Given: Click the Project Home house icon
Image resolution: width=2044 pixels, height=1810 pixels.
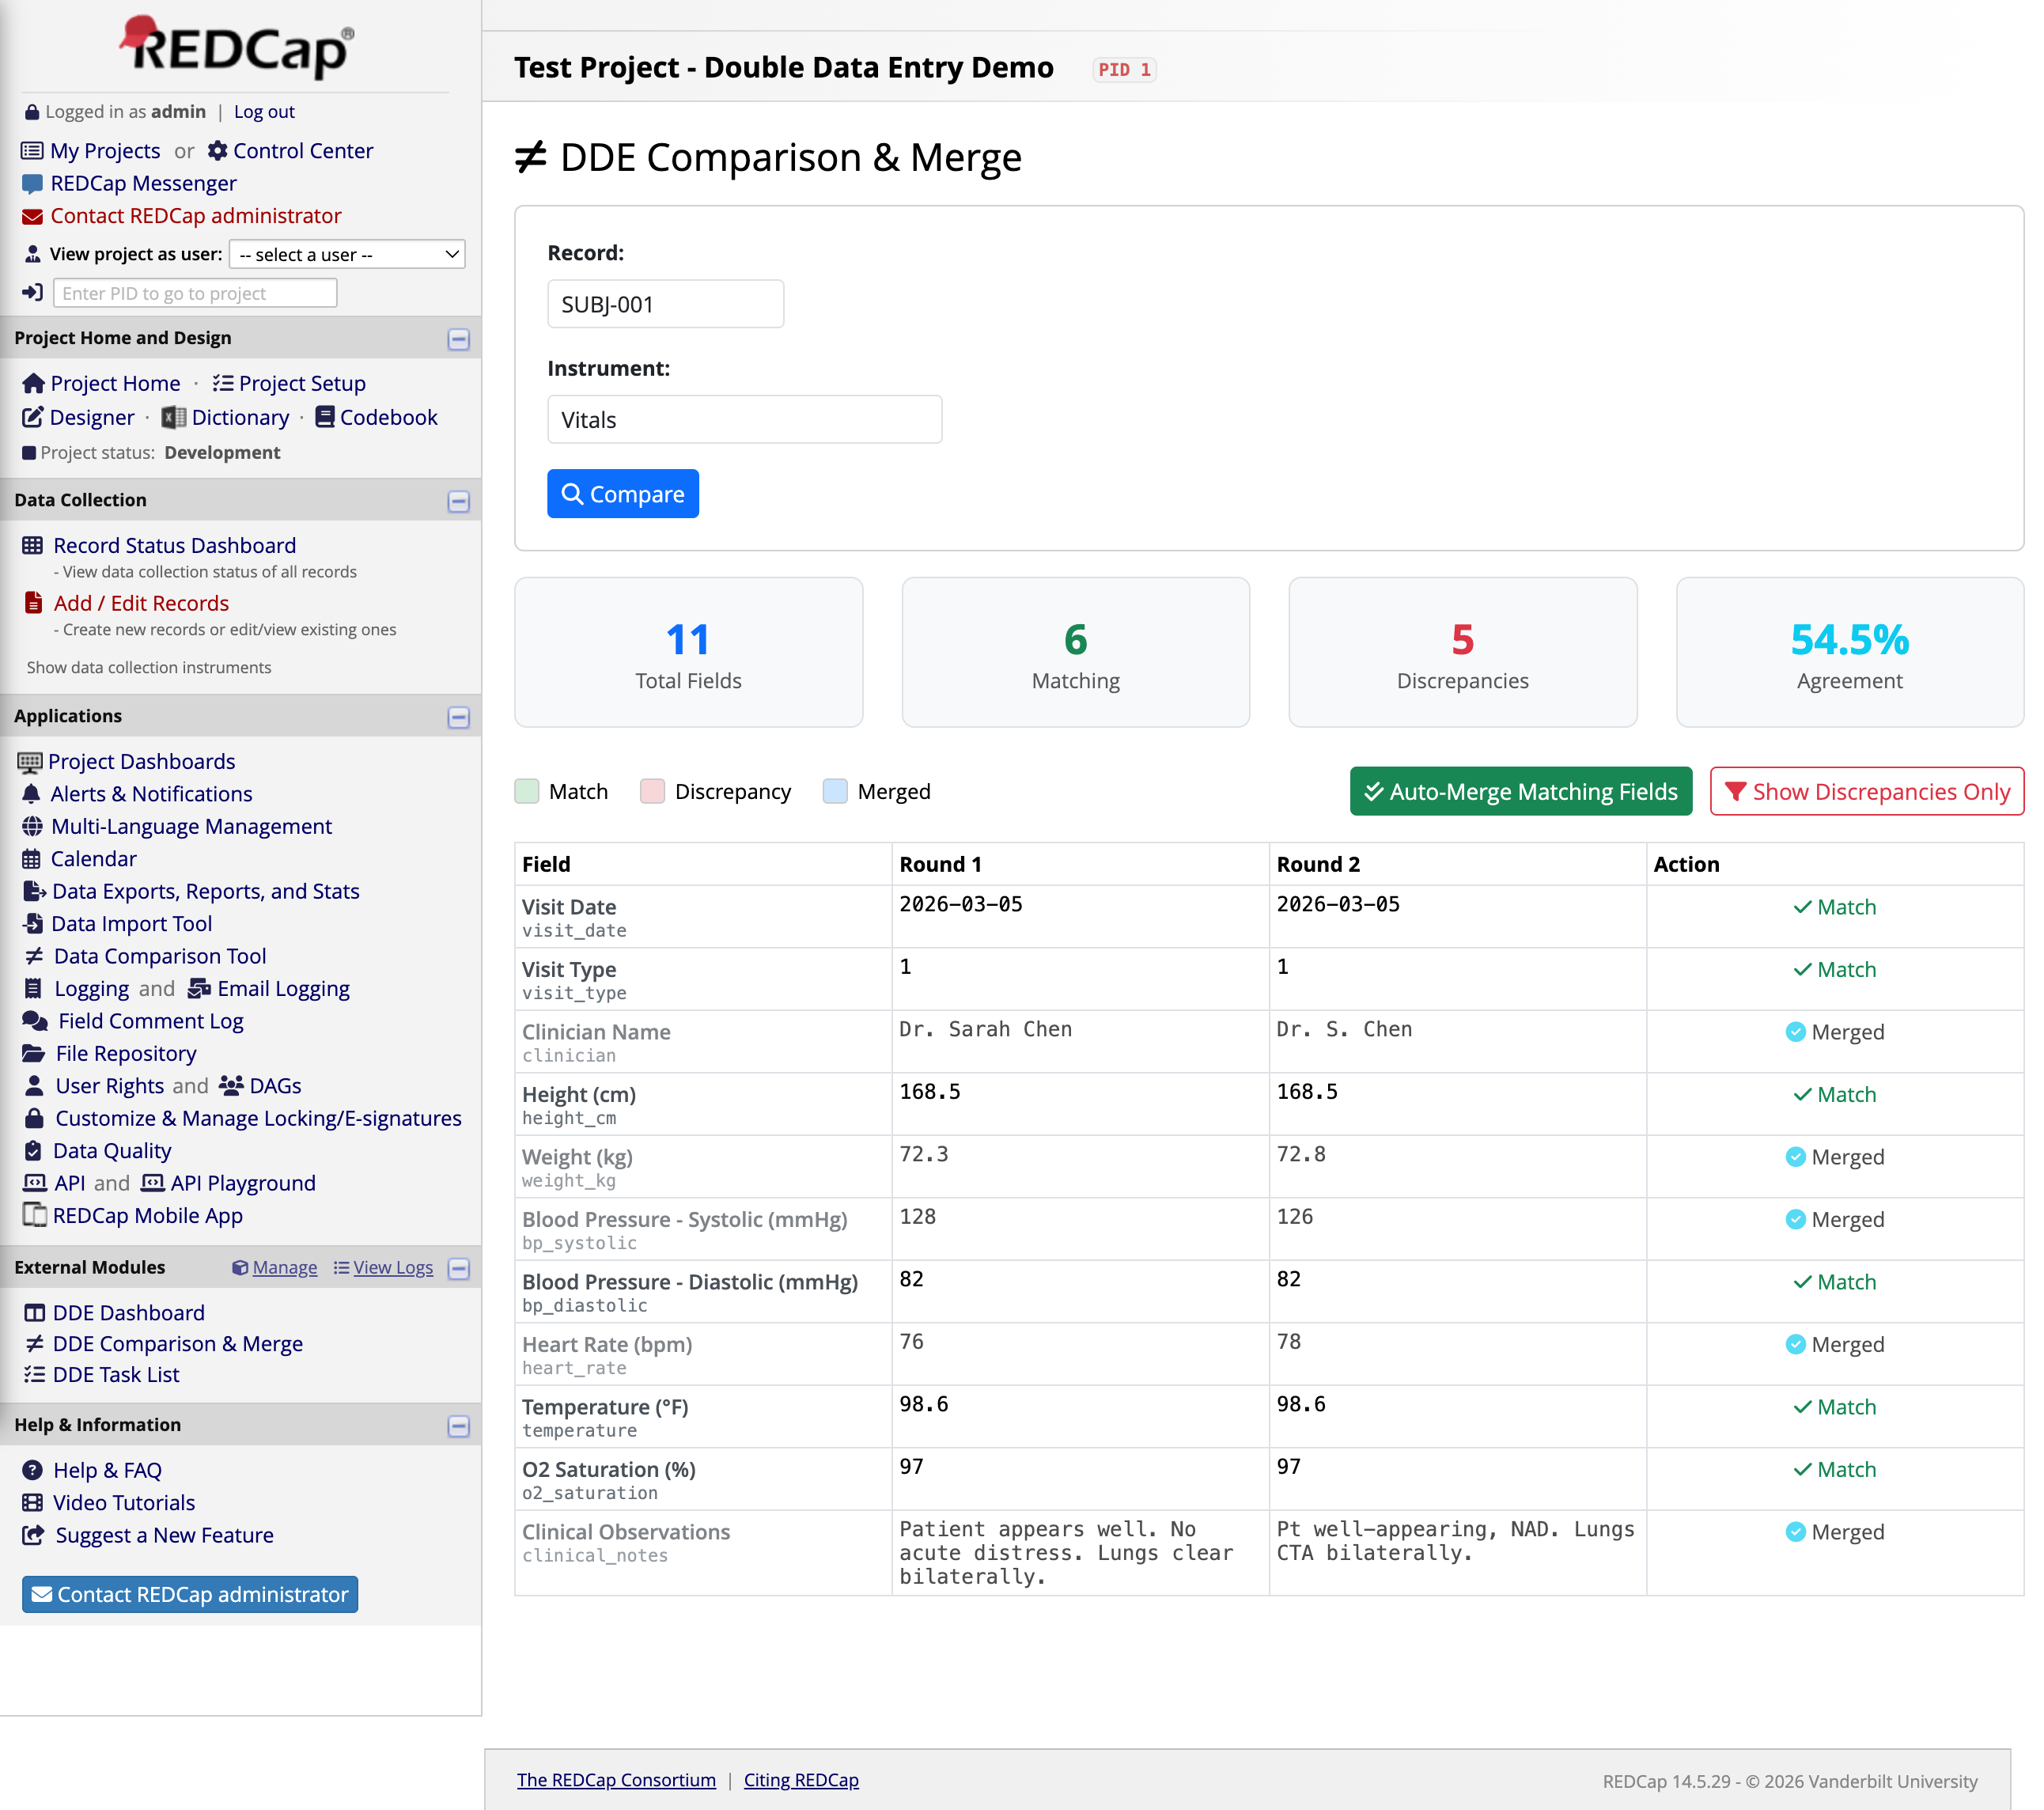Looking at the screenshot, I should (x=33, y=384).
